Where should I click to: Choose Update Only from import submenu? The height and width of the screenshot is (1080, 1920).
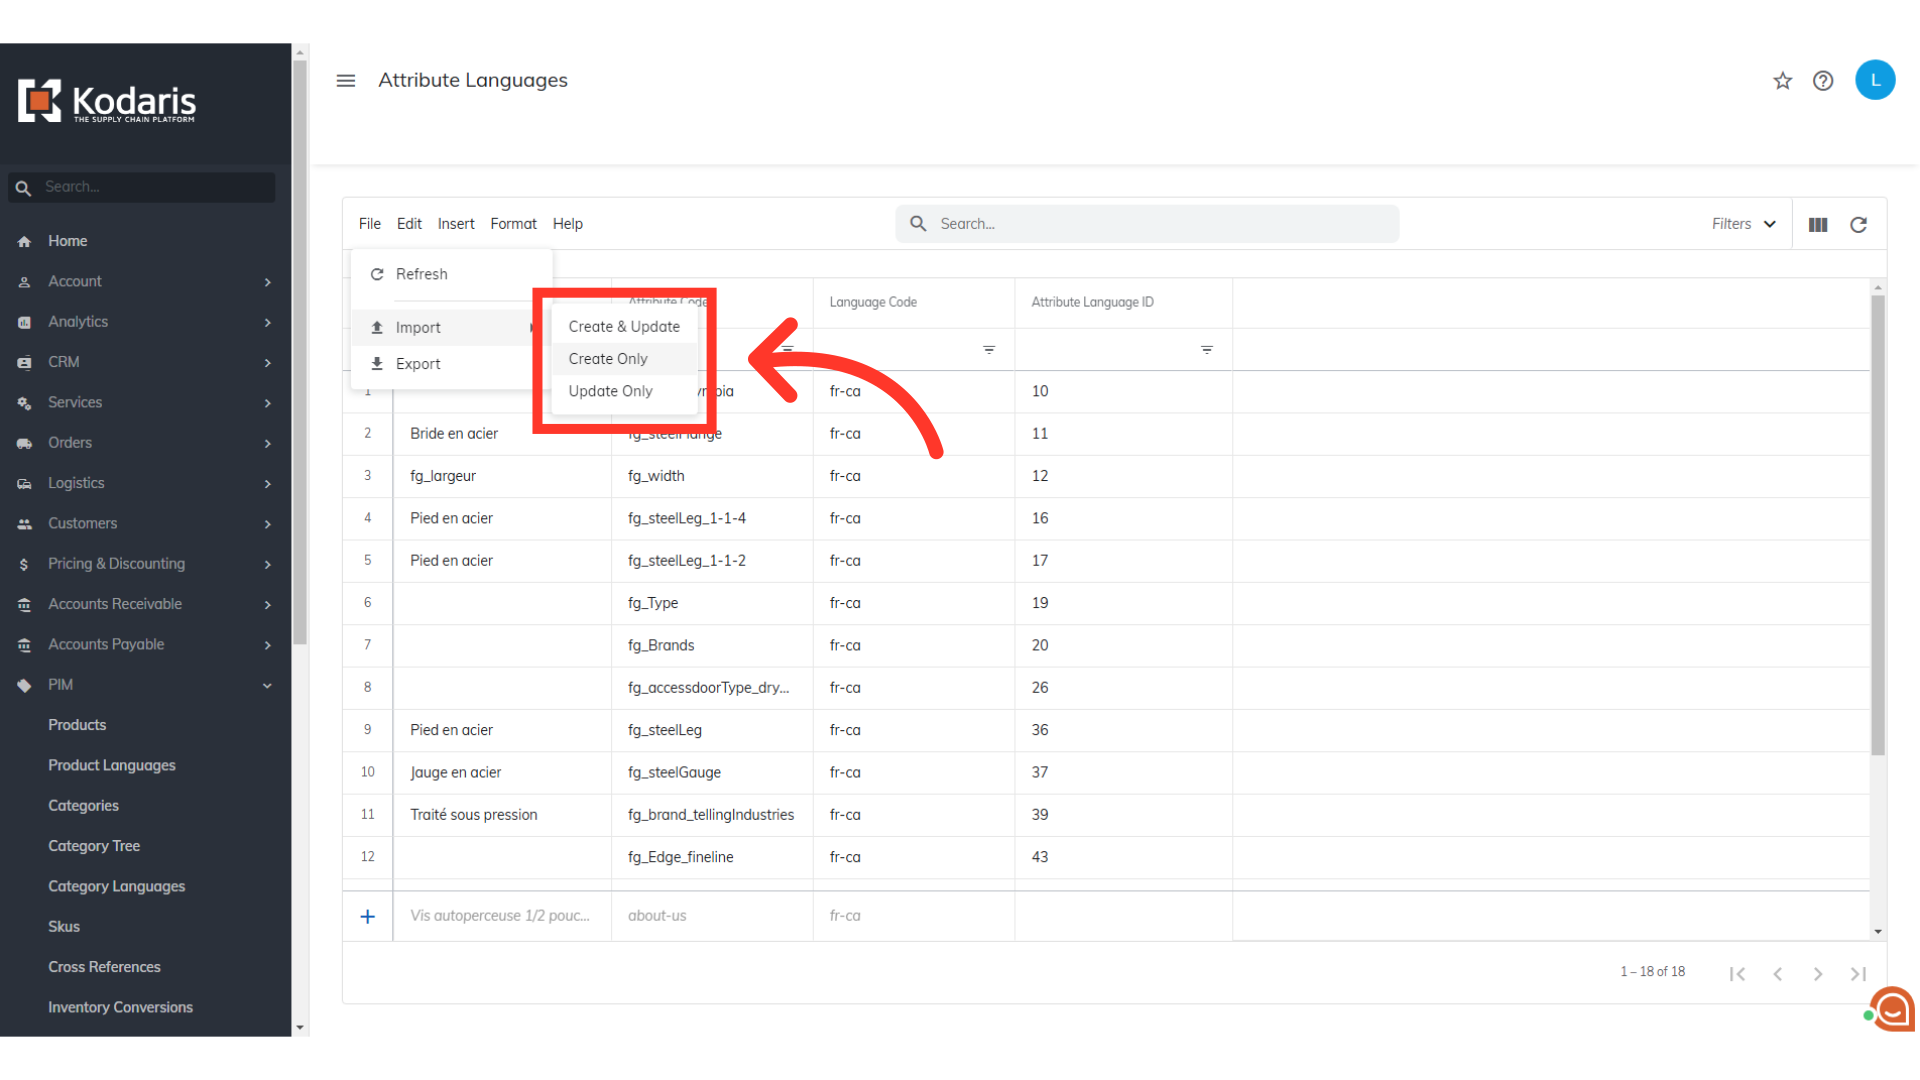[x=610, y=391]
